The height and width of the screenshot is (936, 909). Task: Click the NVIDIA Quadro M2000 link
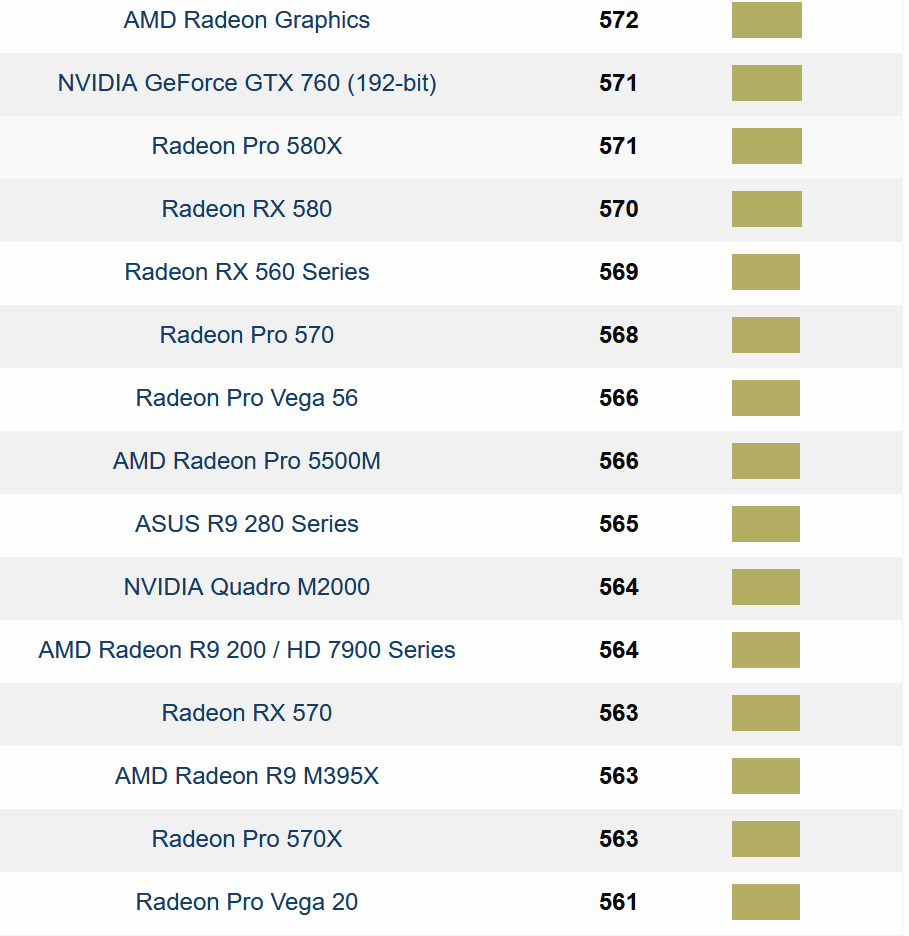click(x=246, y=587)
